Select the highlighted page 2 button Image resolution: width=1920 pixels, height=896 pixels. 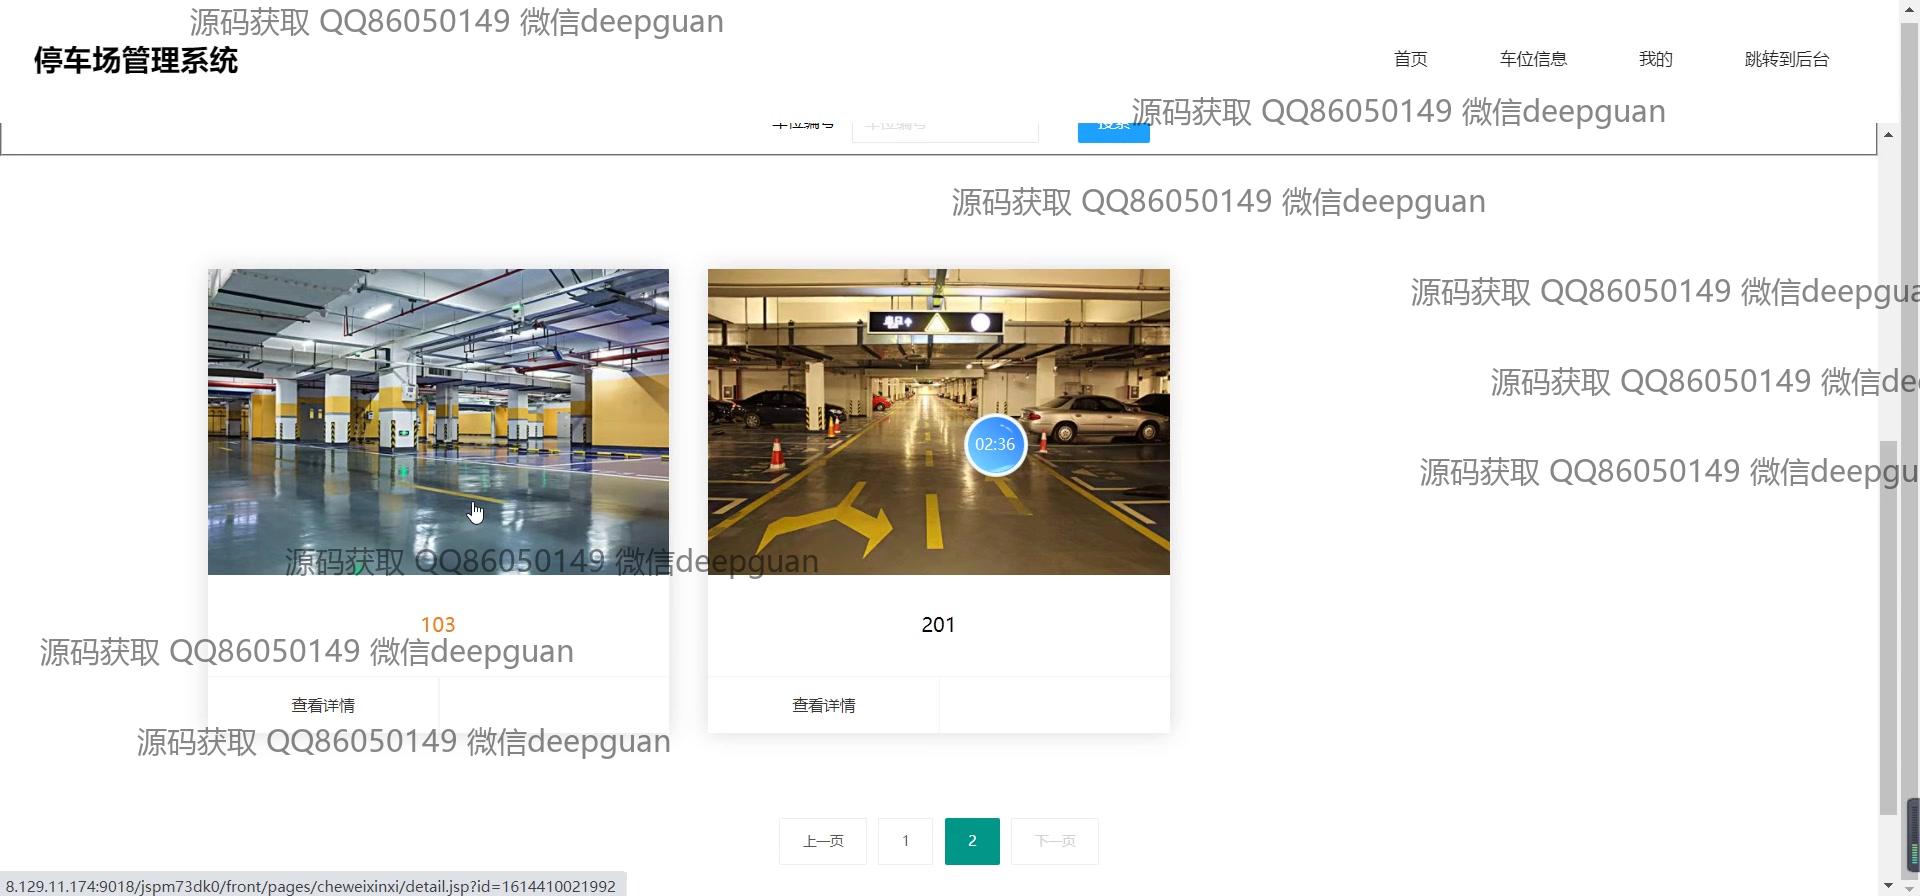coord(972,841)
